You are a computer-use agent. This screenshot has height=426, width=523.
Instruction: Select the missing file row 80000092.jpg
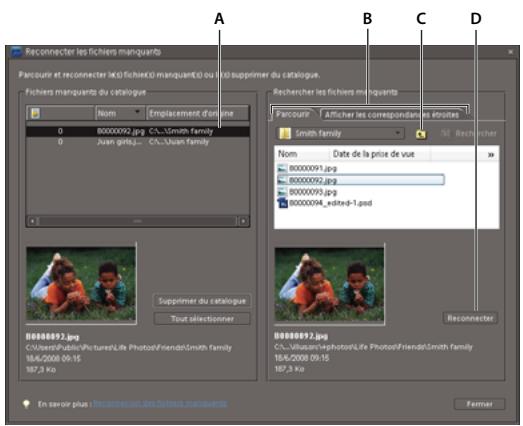coord(138,131)
